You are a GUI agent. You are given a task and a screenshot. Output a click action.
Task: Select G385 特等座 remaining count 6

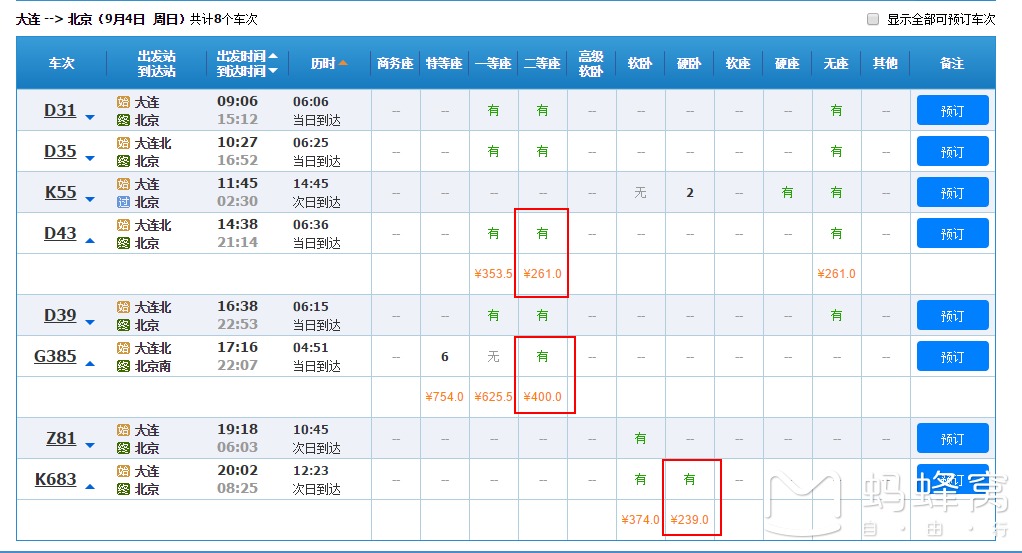pos(445,357)
